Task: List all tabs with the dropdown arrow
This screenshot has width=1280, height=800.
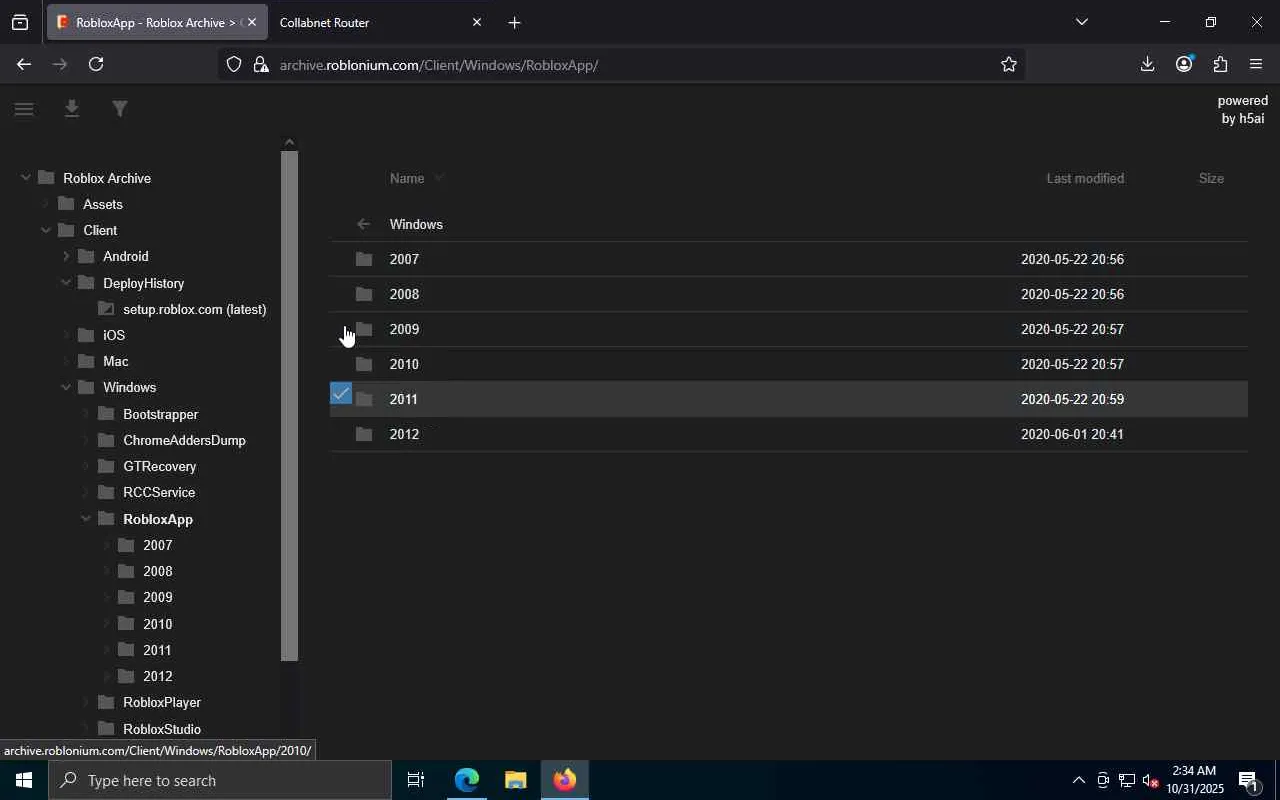Action: click(x=1081, y=22)
